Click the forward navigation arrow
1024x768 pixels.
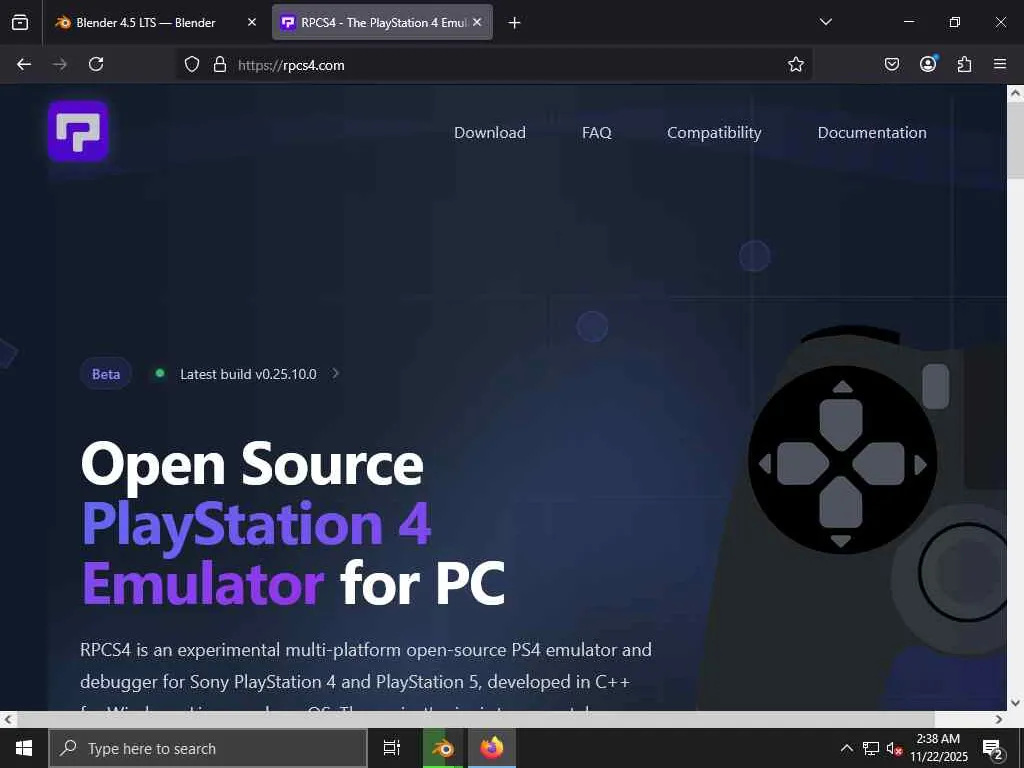59,64
